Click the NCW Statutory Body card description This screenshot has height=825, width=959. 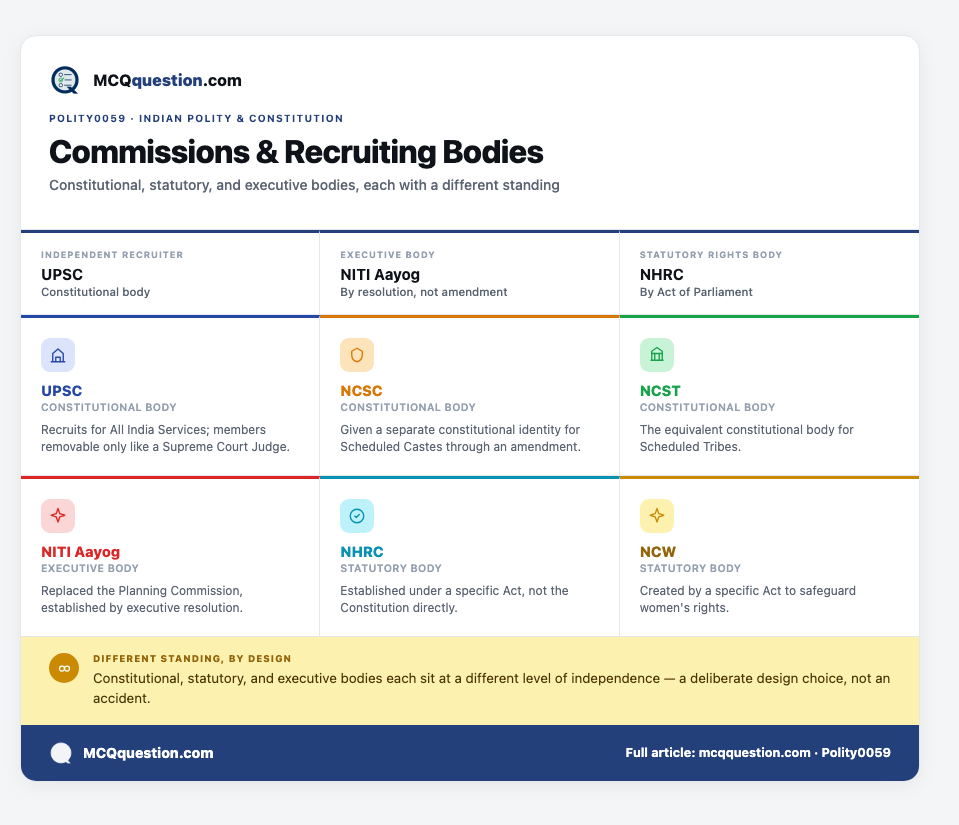pos(747,599)
